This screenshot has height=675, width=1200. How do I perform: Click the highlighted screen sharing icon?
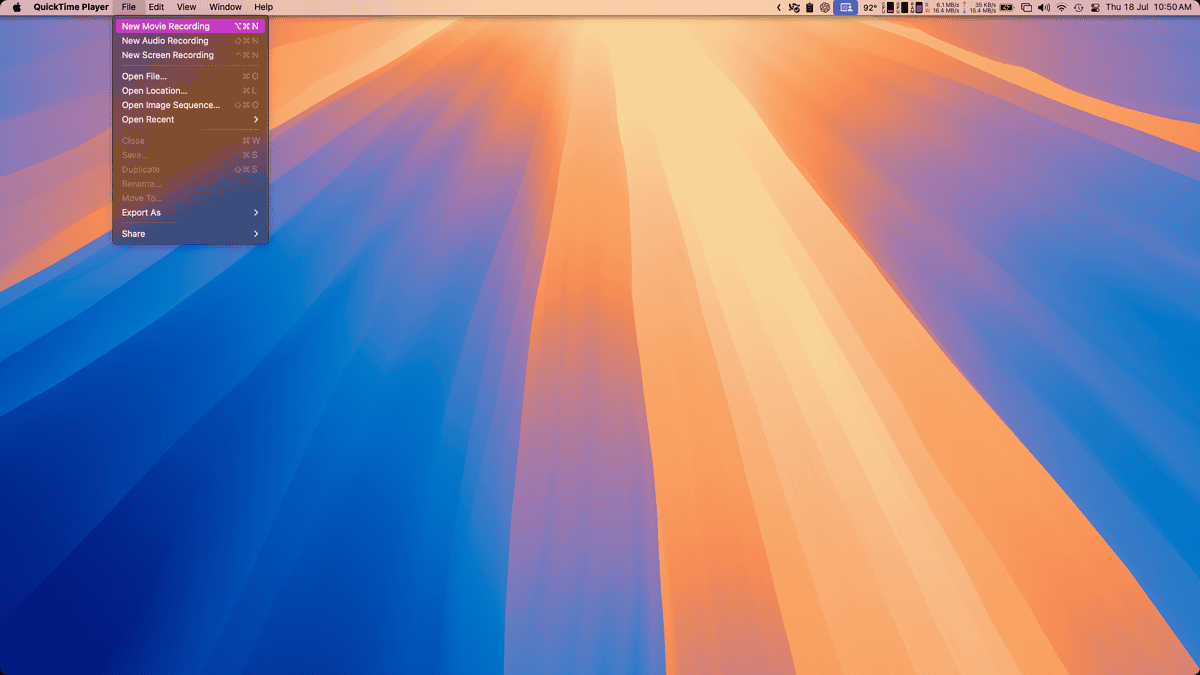click(x=846, y=7)
